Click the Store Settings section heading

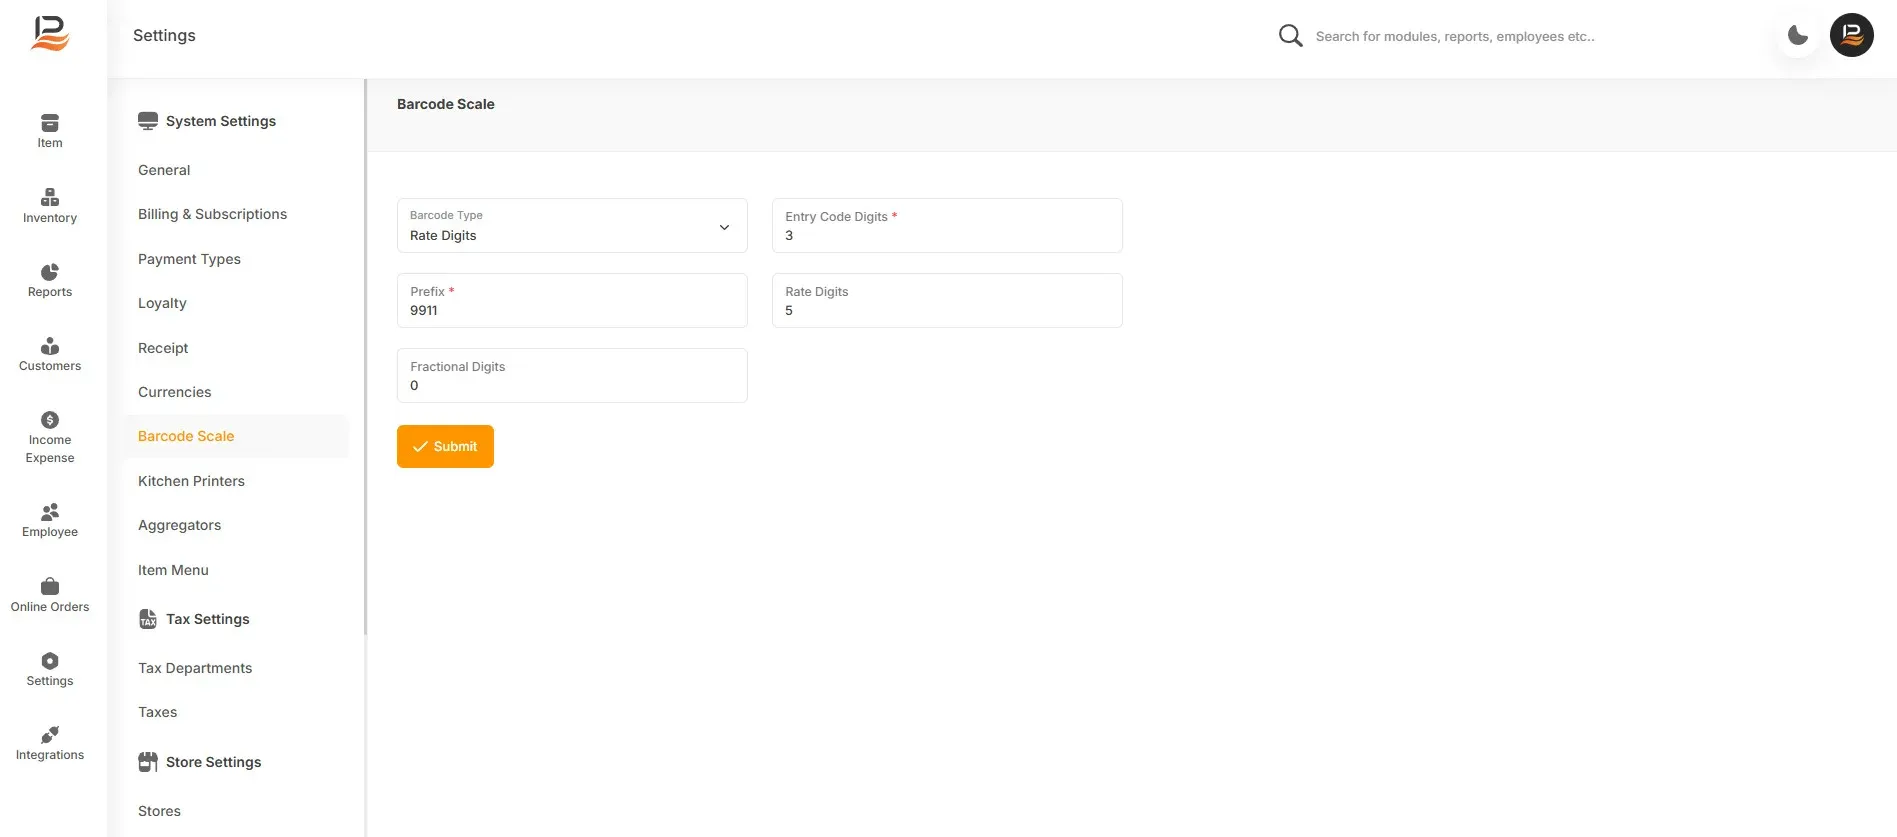(x=213, y=762)
